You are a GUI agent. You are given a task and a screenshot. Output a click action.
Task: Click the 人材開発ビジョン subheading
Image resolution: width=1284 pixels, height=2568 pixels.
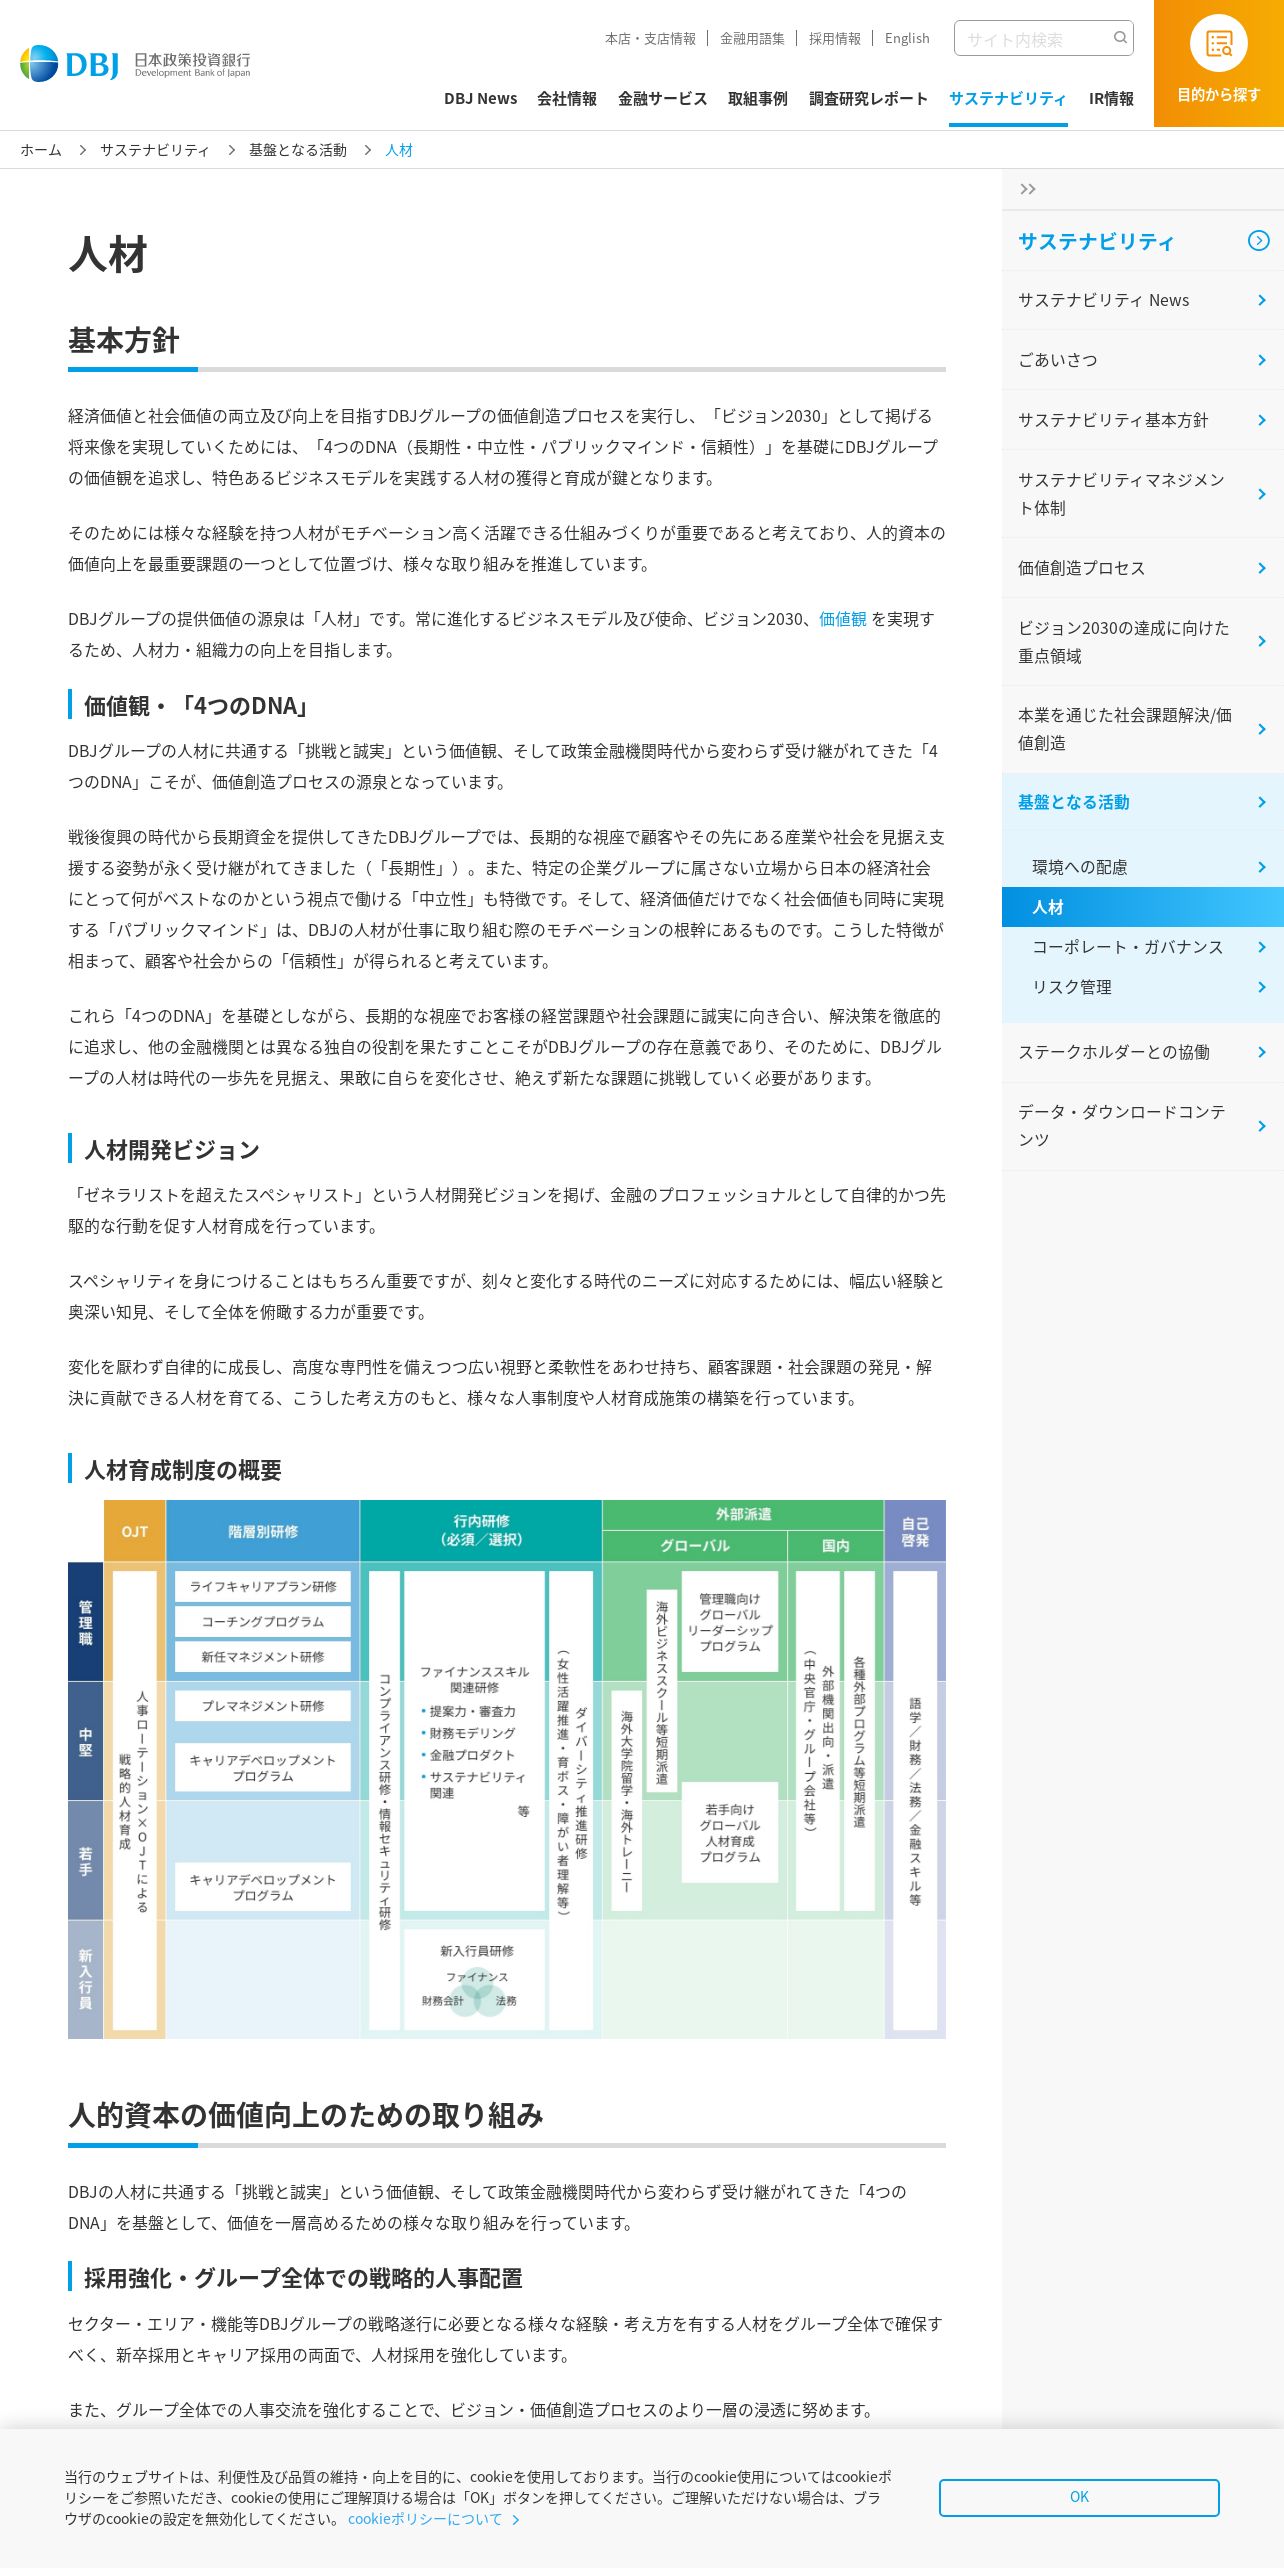(172, 1150)
